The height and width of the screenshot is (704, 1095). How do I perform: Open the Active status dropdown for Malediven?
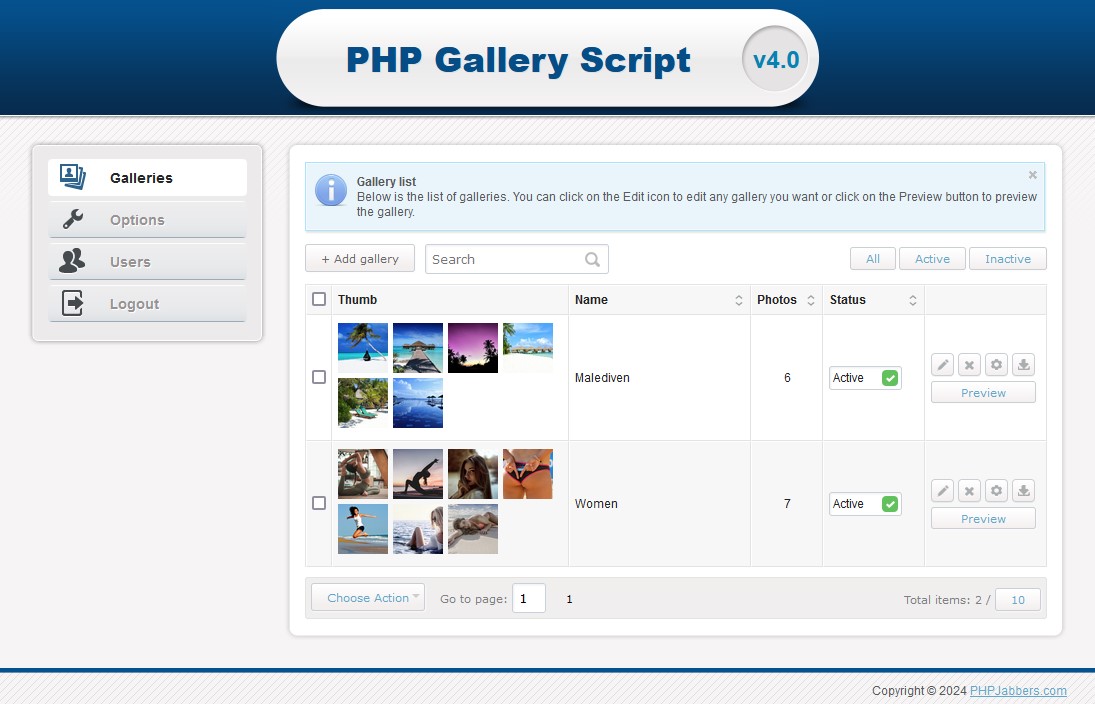click(865, 378)
